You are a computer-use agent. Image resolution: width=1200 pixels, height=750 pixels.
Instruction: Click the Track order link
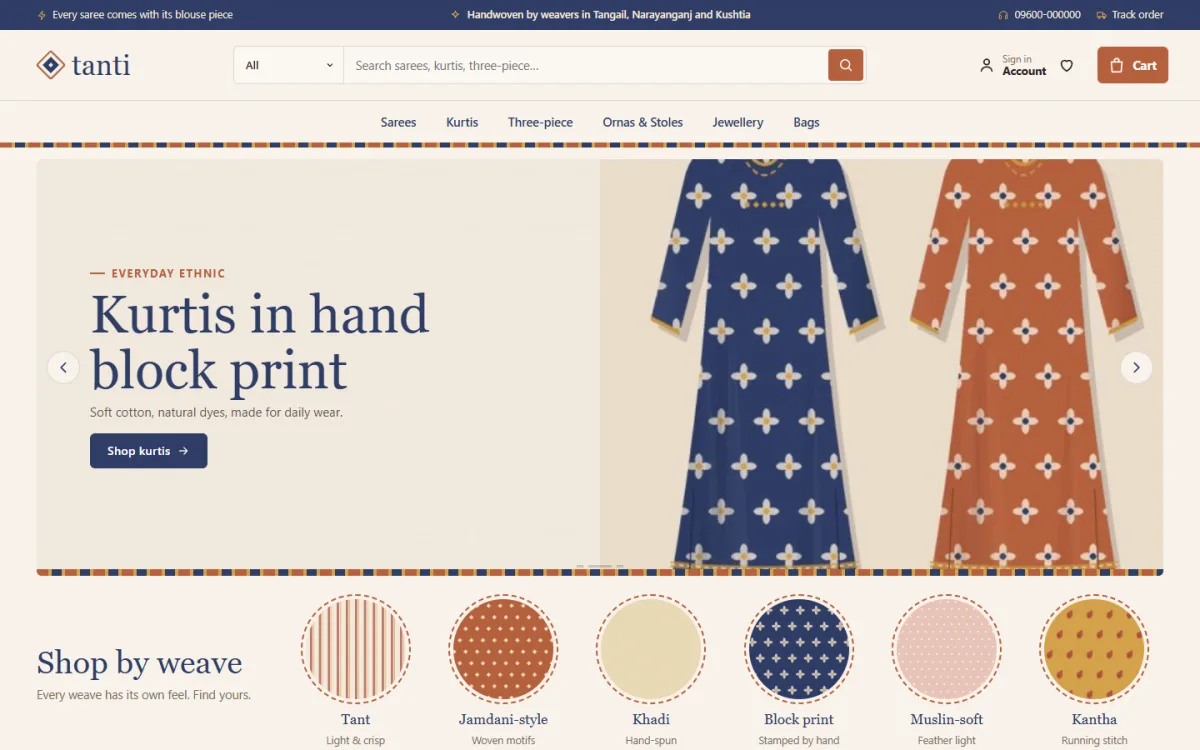pyautogui.click(x=1130, y=15)
